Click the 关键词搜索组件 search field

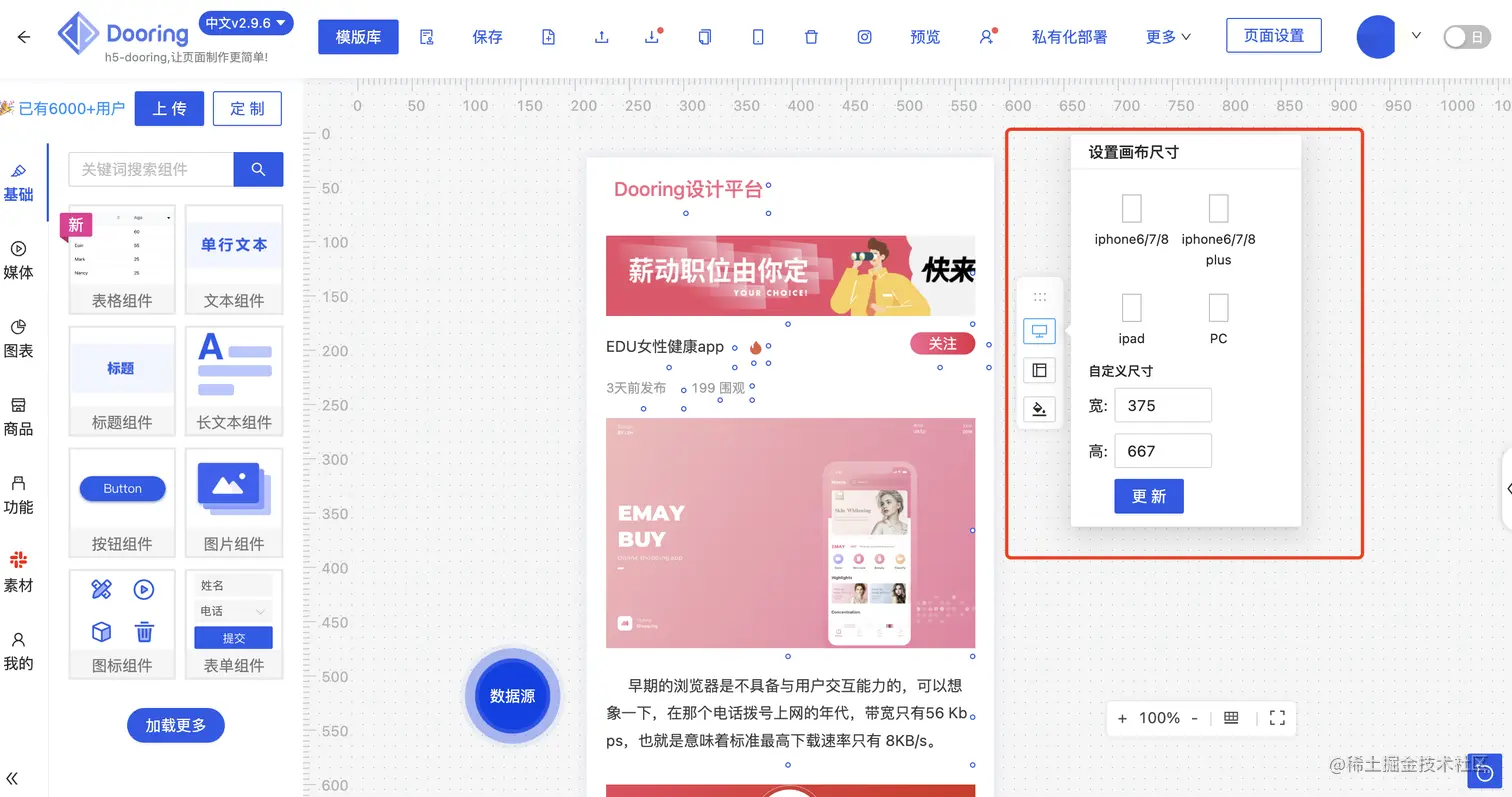pyautogui.click(x=151, y=169)
